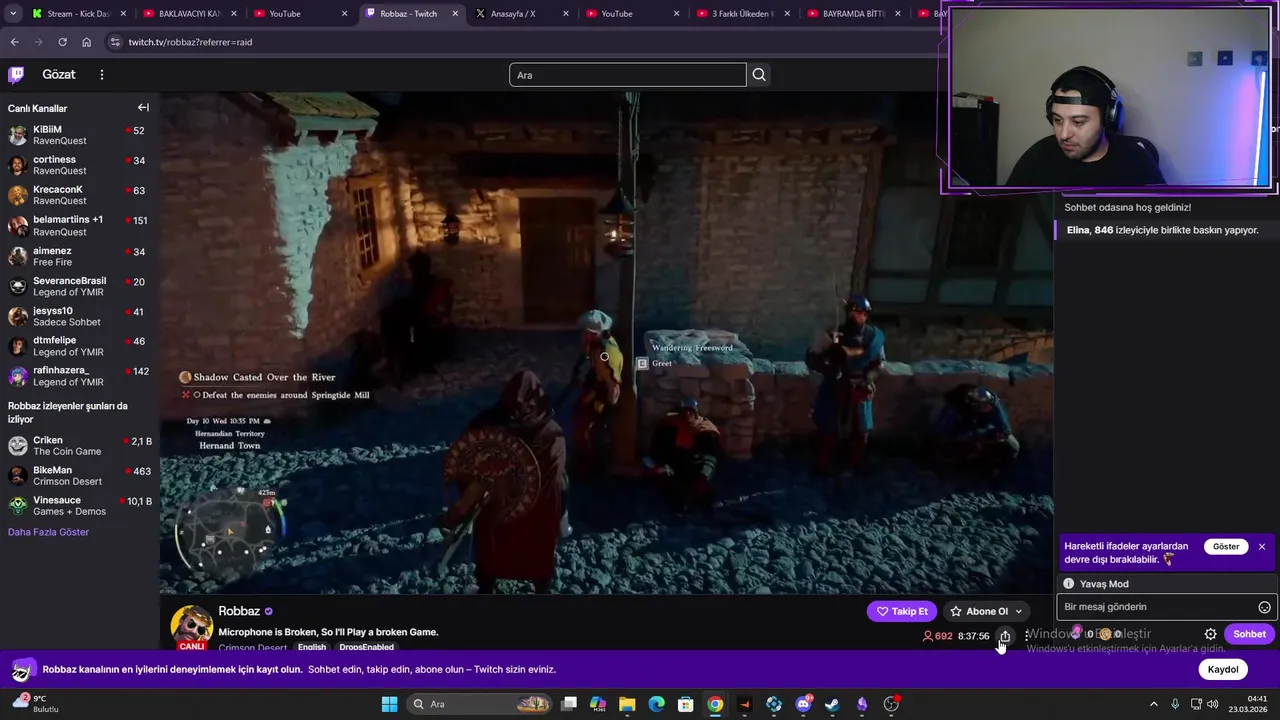Open the emote picker smiley icon

[1264, 607]
